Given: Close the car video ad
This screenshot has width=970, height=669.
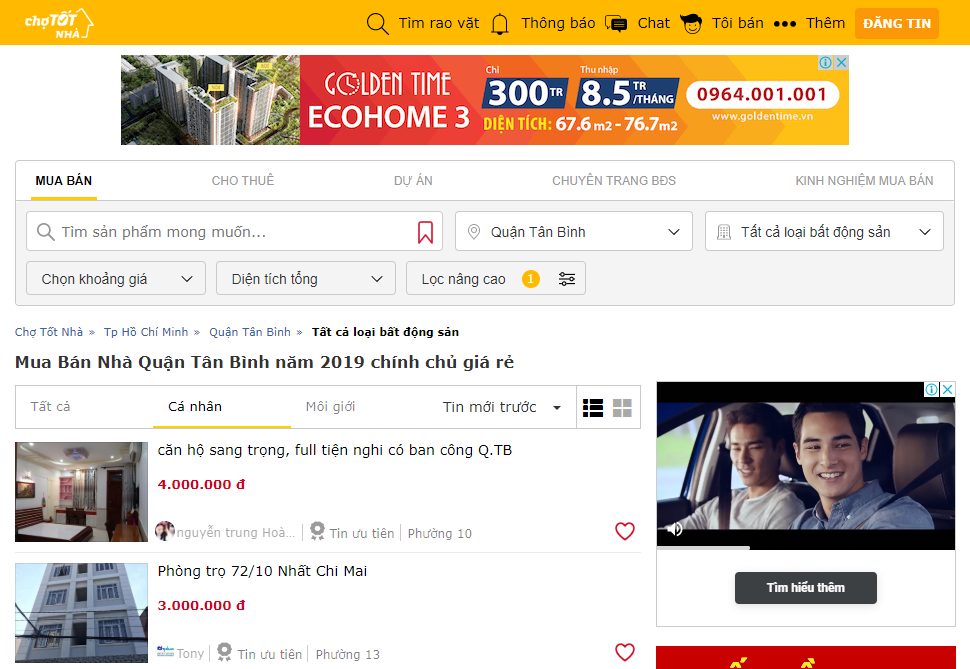Looking at the screenshot, I should 948,389.
